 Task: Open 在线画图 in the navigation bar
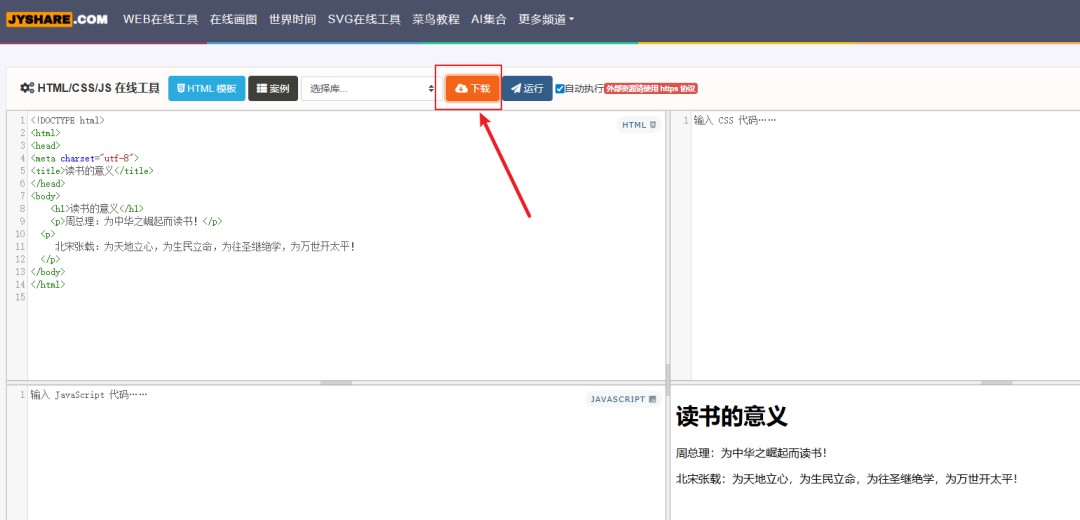(233, 19)
